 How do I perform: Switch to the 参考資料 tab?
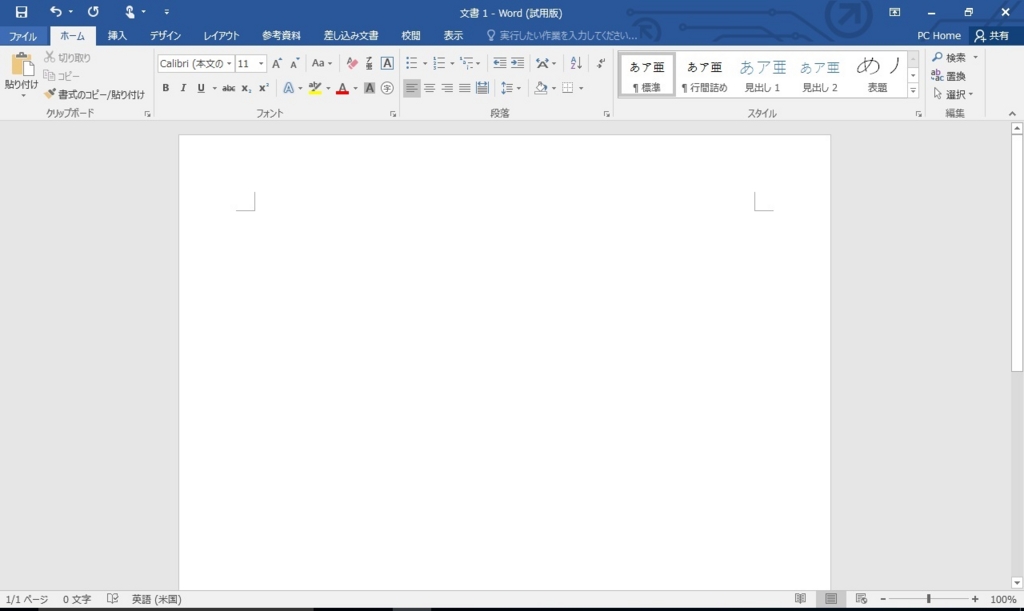(281, 35)
